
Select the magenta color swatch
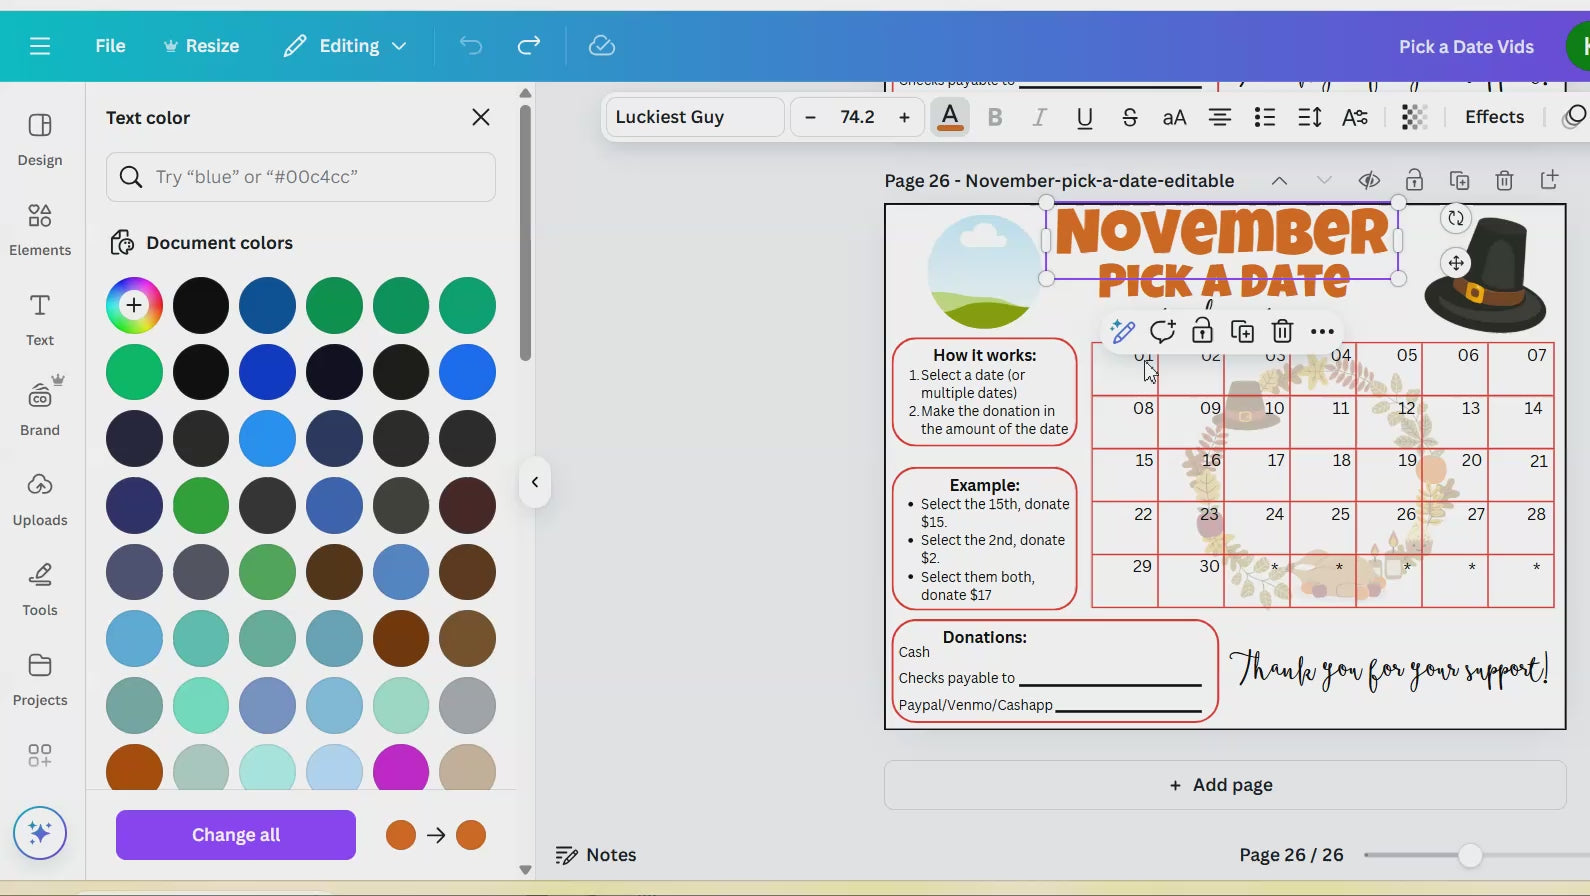tap(401, 768)
